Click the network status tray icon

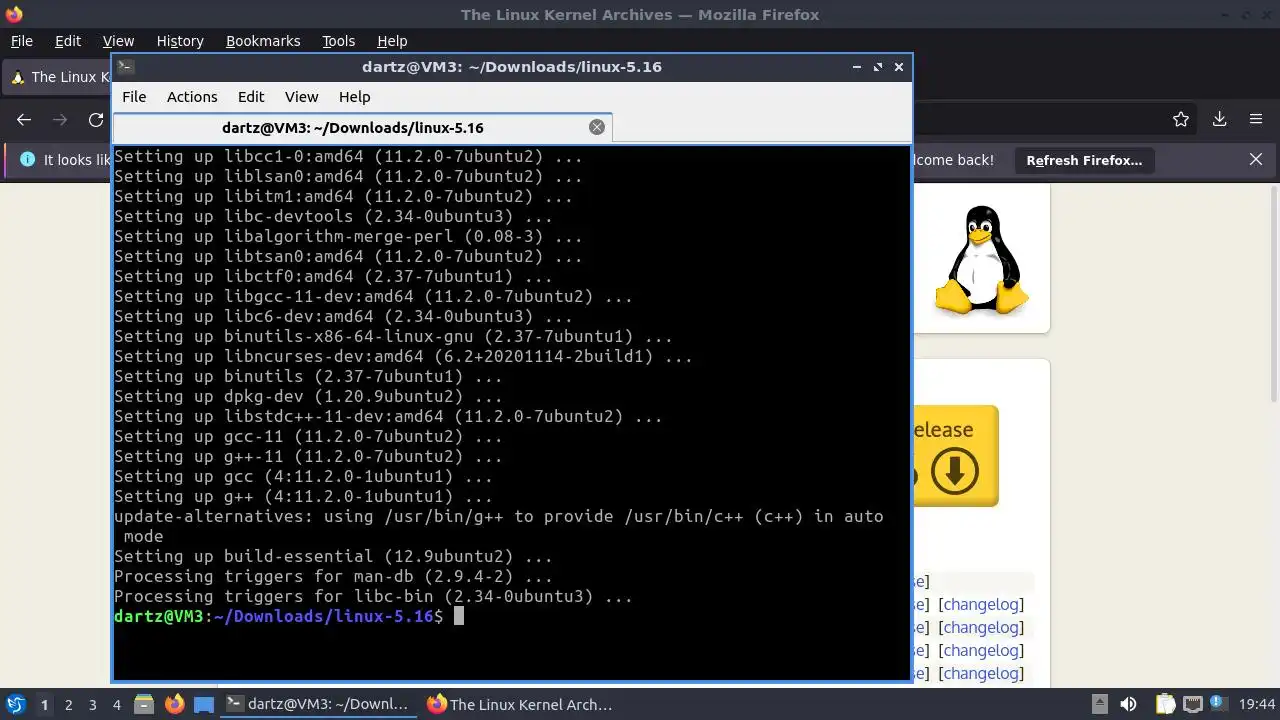[1192, 704]
